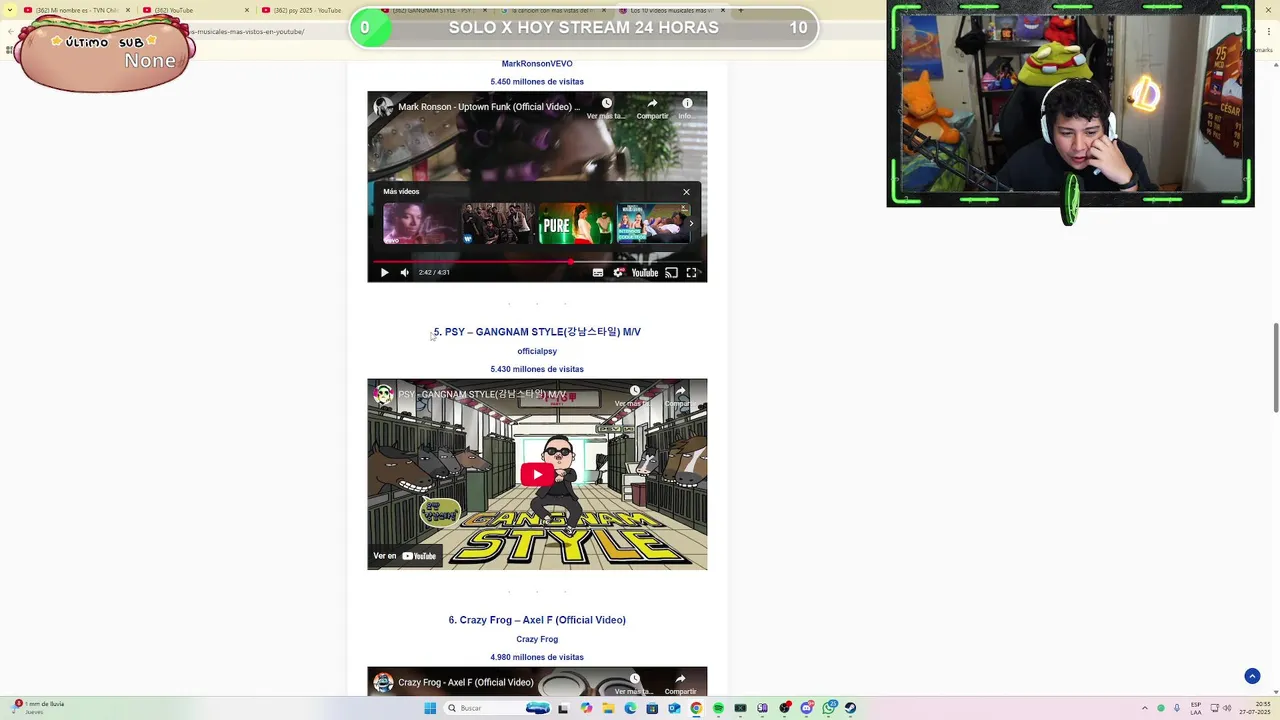Click the scroll-to-top round button
Image resolution: width=1280 pixels, height=720 pixels.
[x=1252, y=676]
